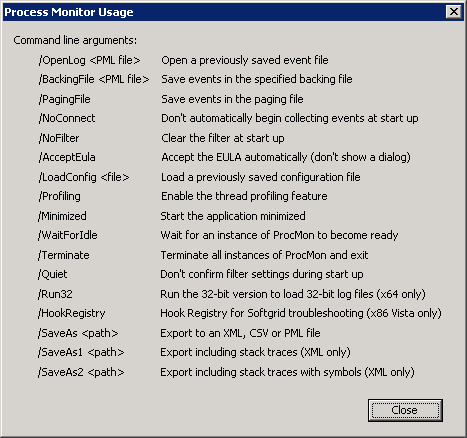
Task: Click the /AcceptEula argument label
Action: pos(67,157)
